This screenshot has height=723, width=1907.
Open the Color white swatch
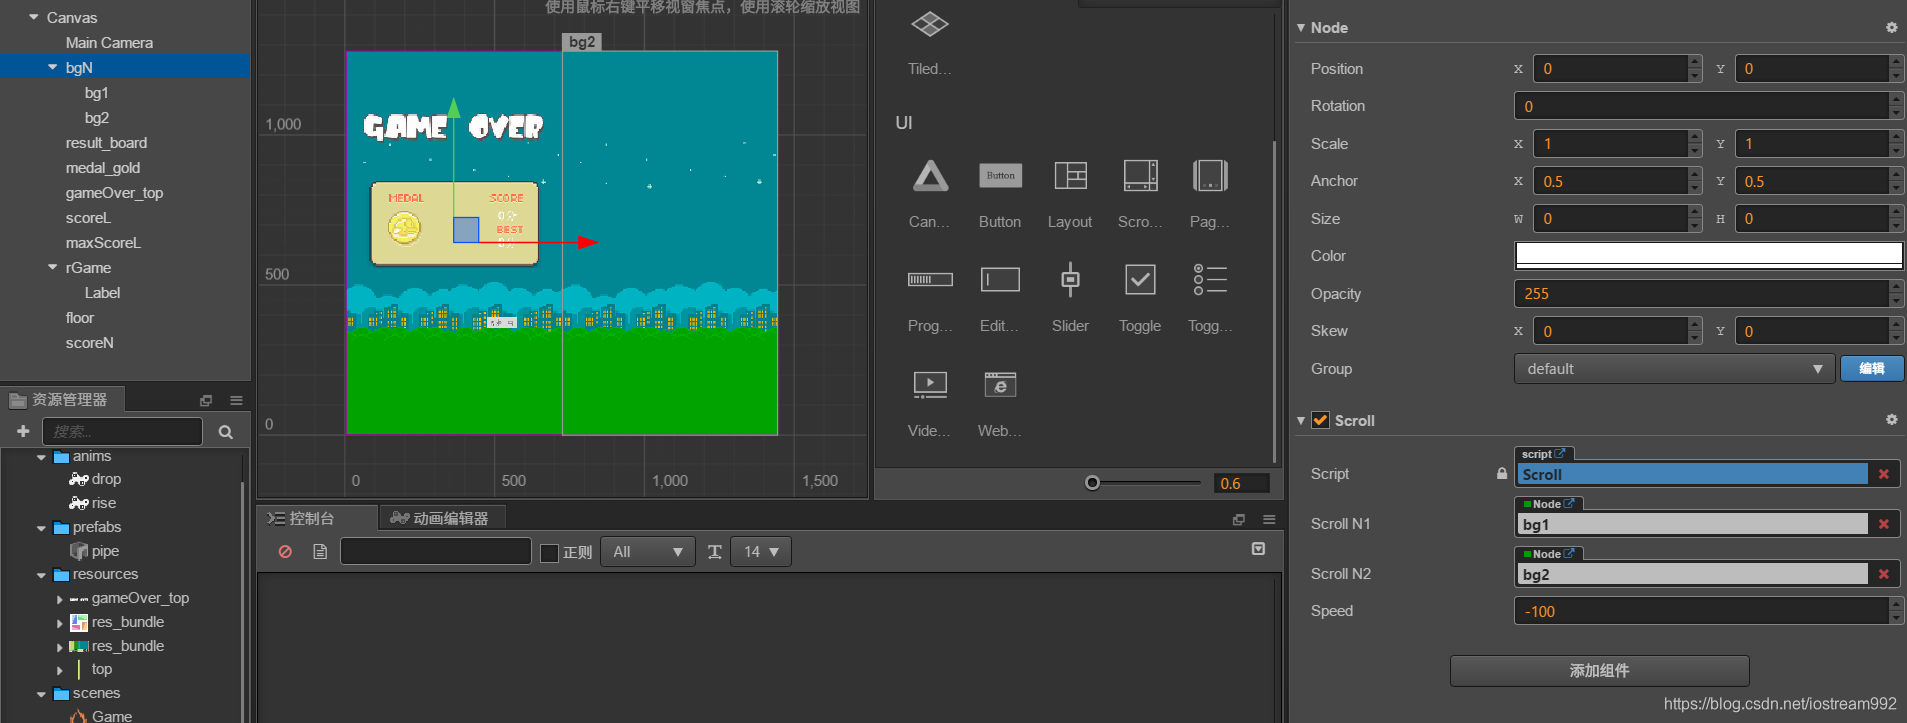click(x=1709, y=256)
